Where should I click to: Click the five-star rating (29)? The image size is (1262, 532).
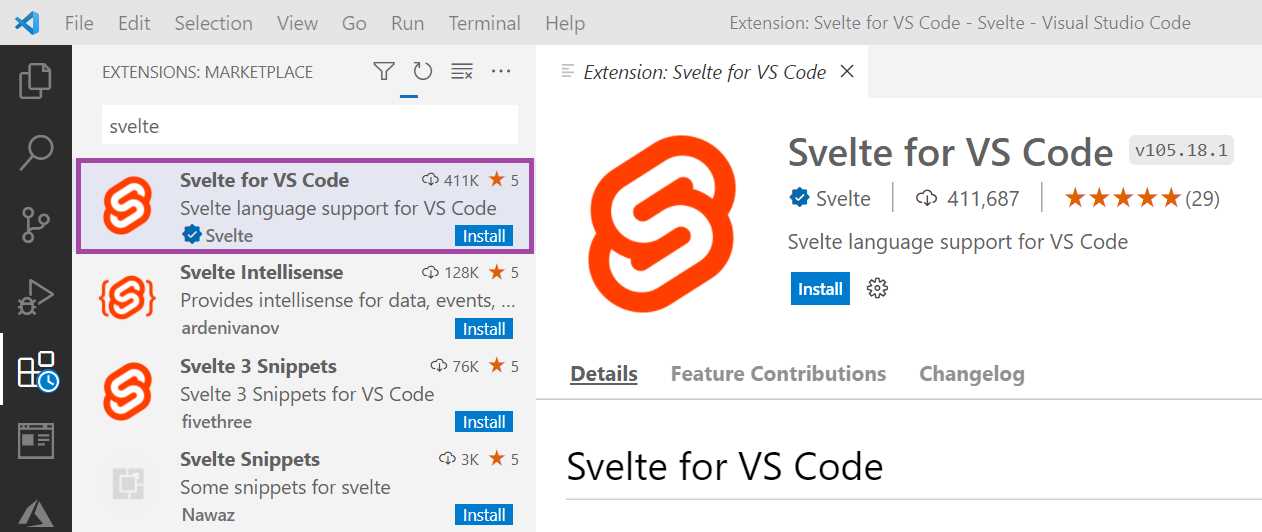[1142, 198]
